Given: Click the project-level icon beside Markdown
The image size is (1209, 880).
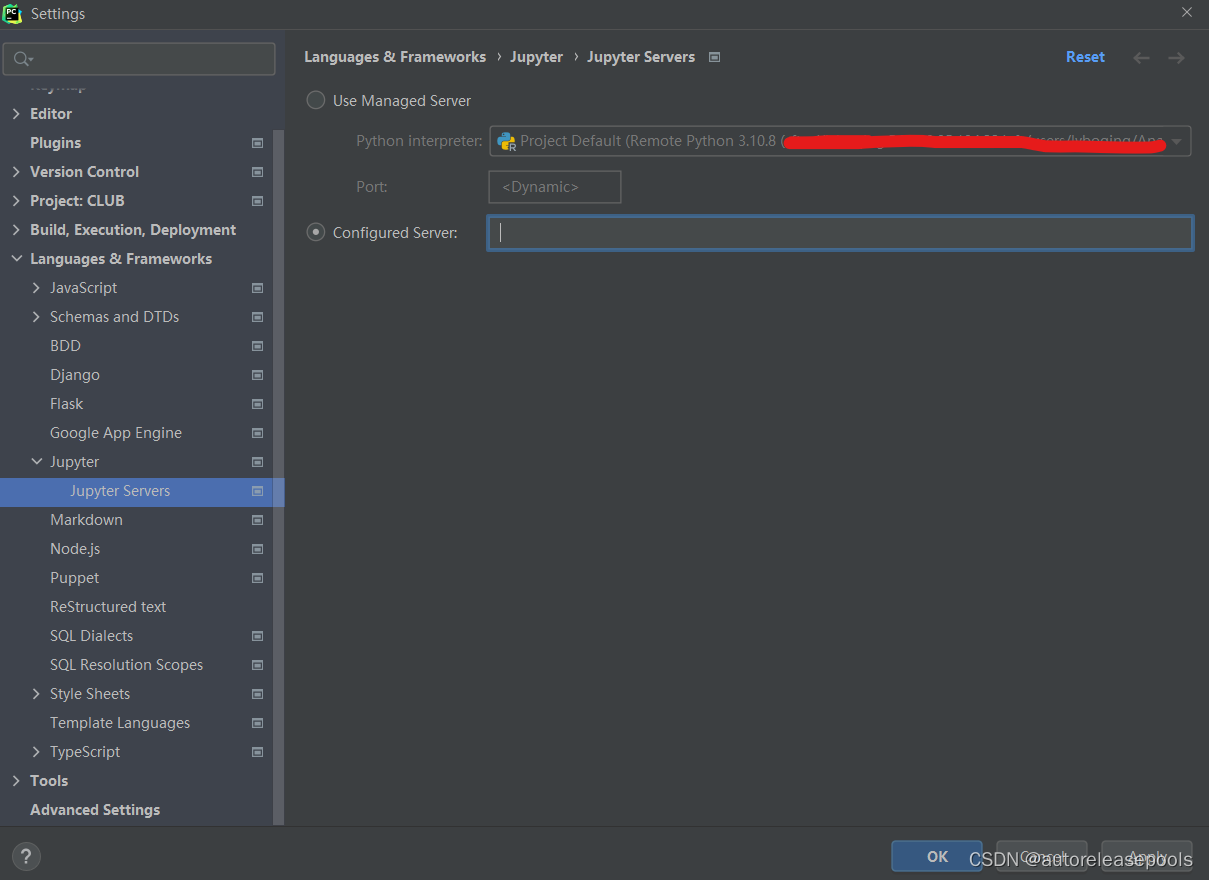Looking at the screenshot, I should [257, 520].
